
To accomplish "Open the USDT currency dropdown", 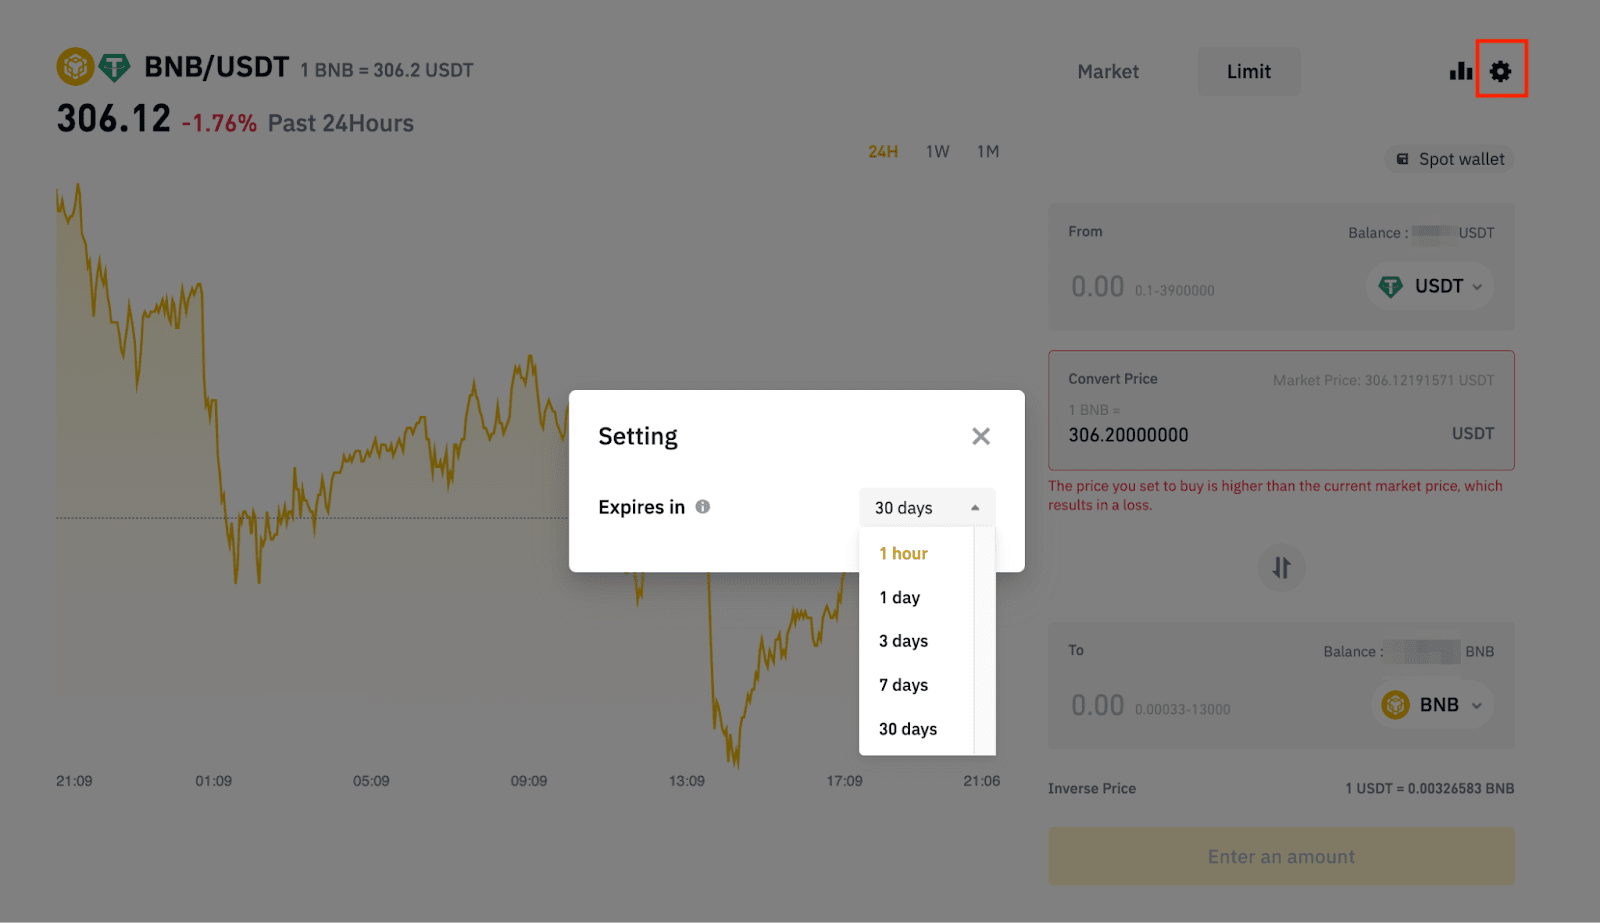I will tap(1431, 287).
